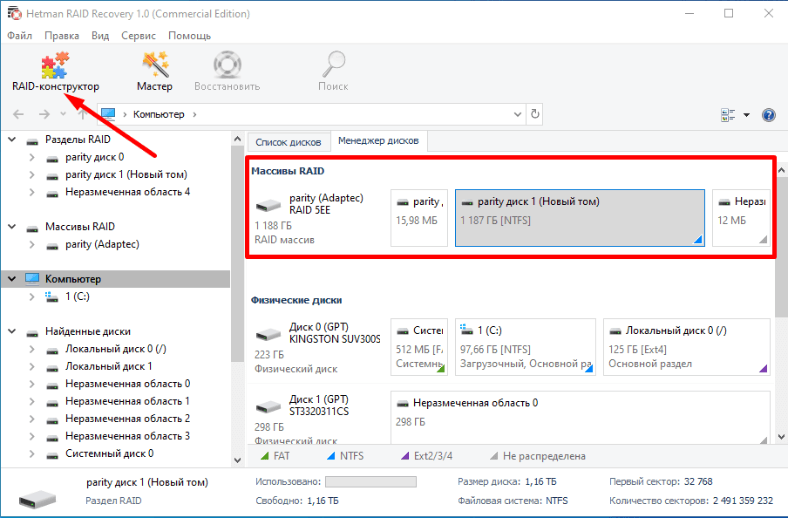Expand parity диск 0 in tree

coord(32,157)
